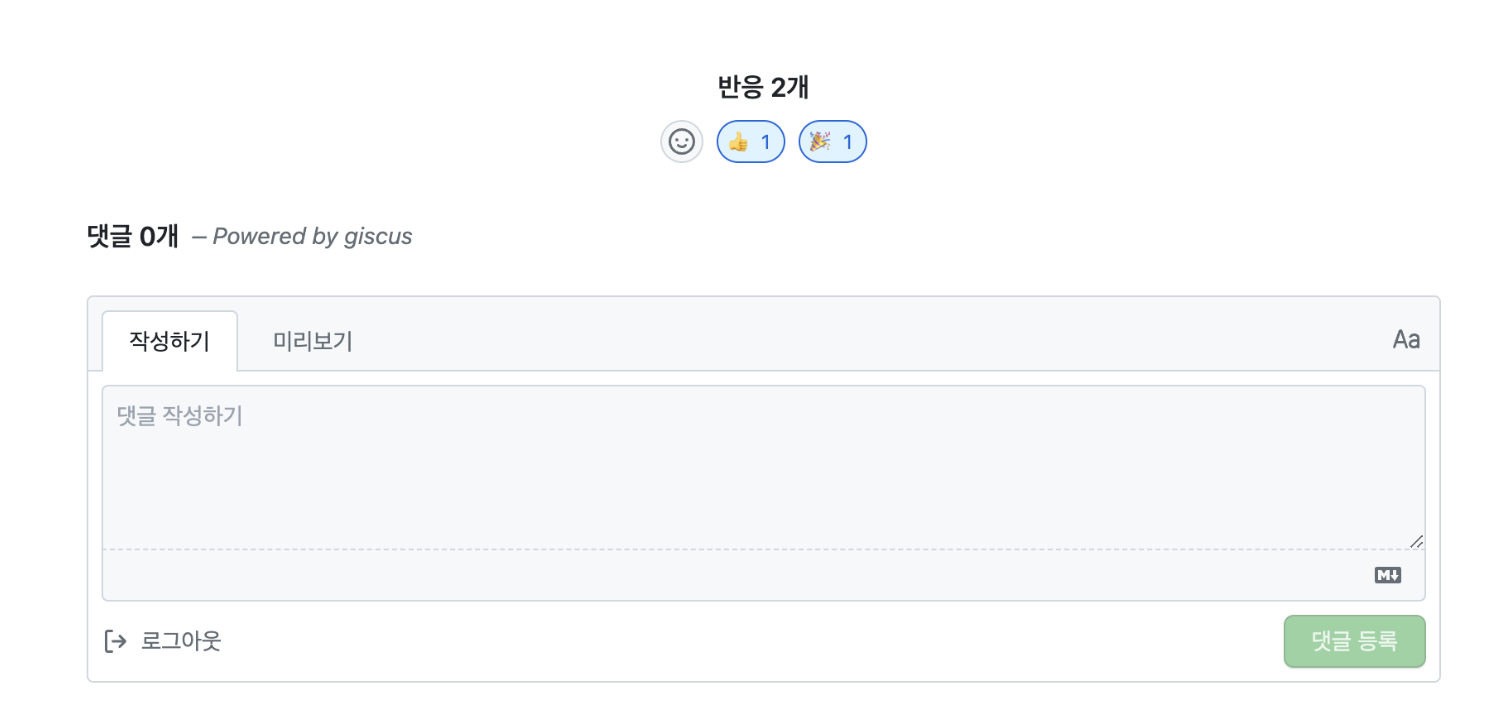1504x710 pixels.
Task: Click the count beside the party popper
Action: tap(848, 142)
